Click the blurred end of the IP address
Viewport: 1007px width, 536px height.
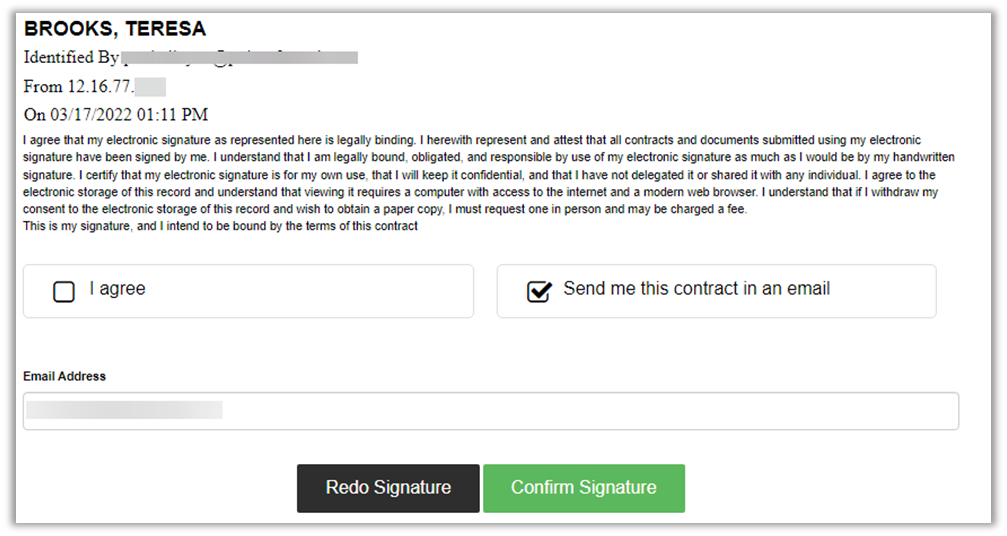149,86
